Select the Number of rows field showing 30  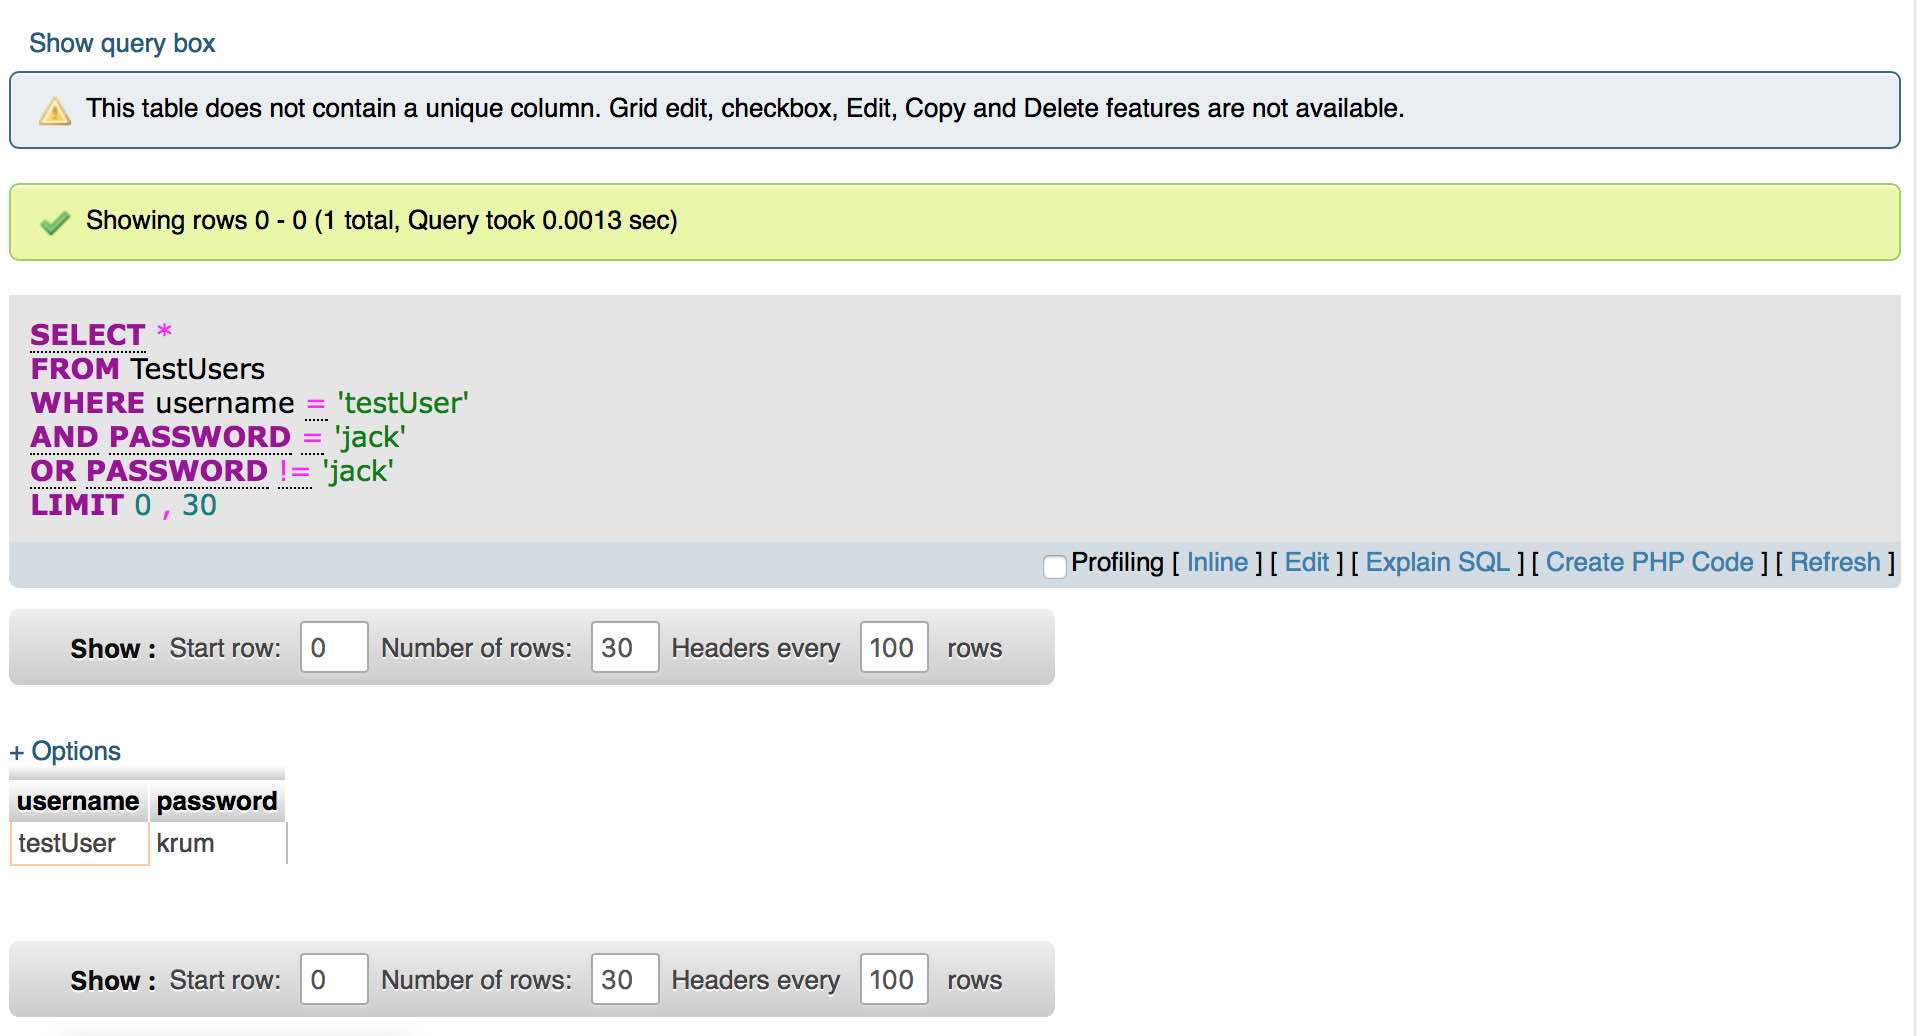[624, 647]
